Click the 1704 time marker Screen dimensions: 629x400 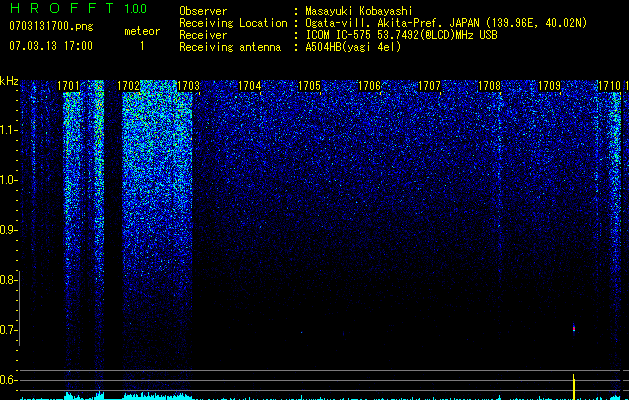[250, 86]
